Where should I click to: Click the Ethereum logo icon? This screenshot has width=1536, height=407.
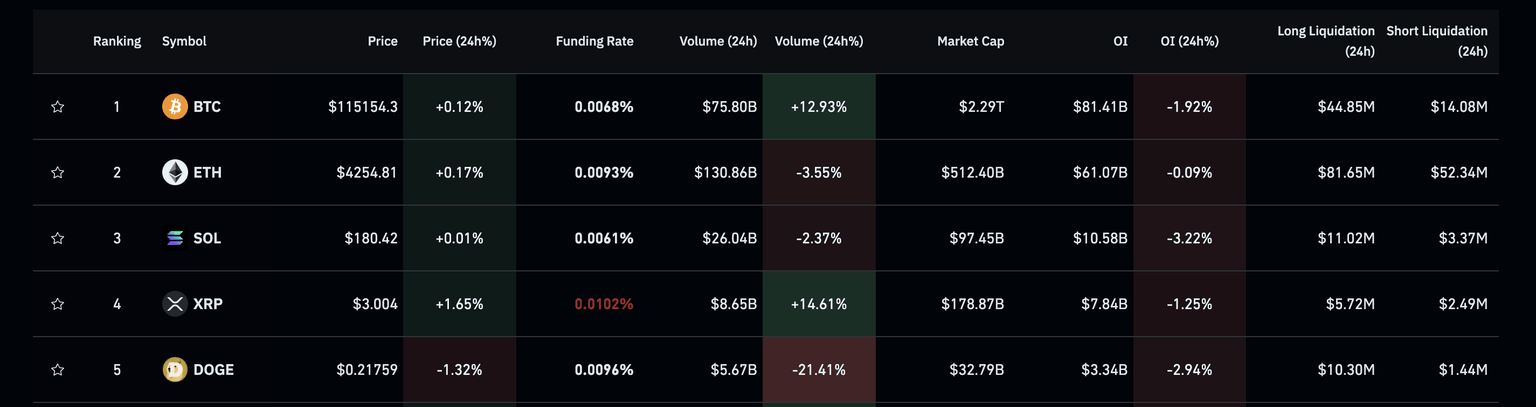[x=175, y=172]
